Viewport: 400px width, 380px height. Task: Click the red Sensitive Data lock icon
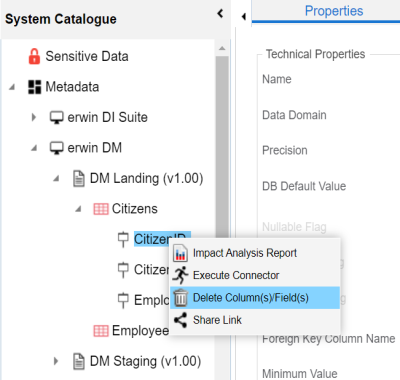click(34, 56)
